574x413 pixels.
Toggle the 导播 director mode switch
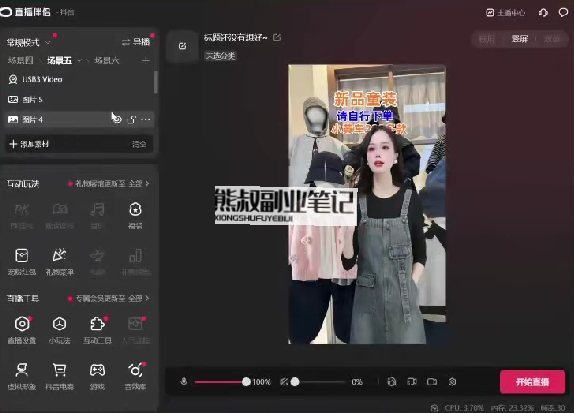(x=136, y=42)
